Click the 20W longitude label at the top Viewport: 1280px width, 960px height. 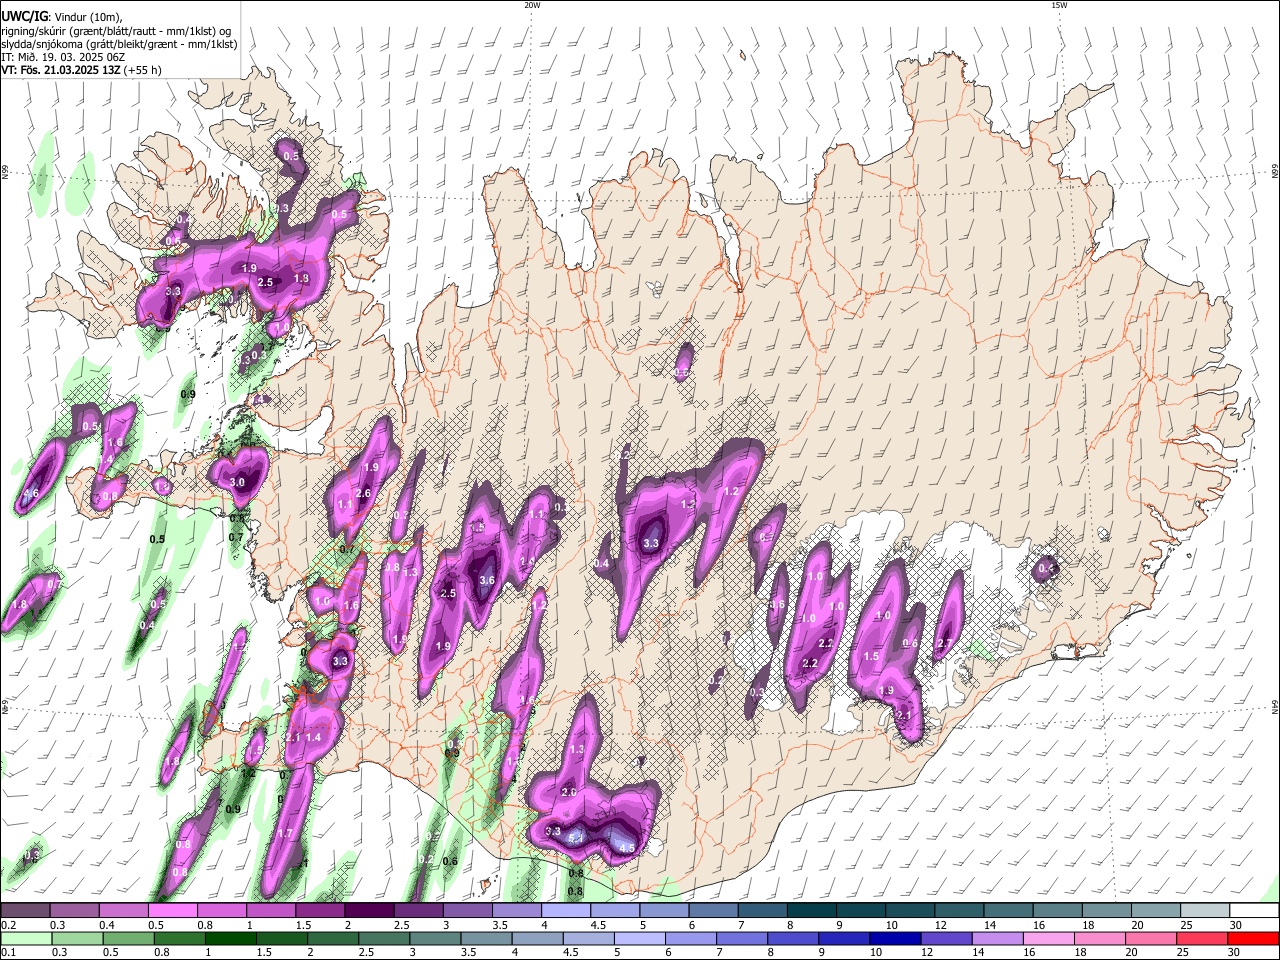[532, 5]
